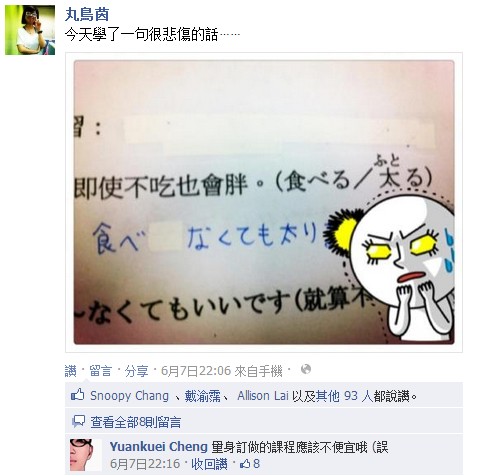Open 丸鳥茵's profile picture
488x476 pixels.
30,30
